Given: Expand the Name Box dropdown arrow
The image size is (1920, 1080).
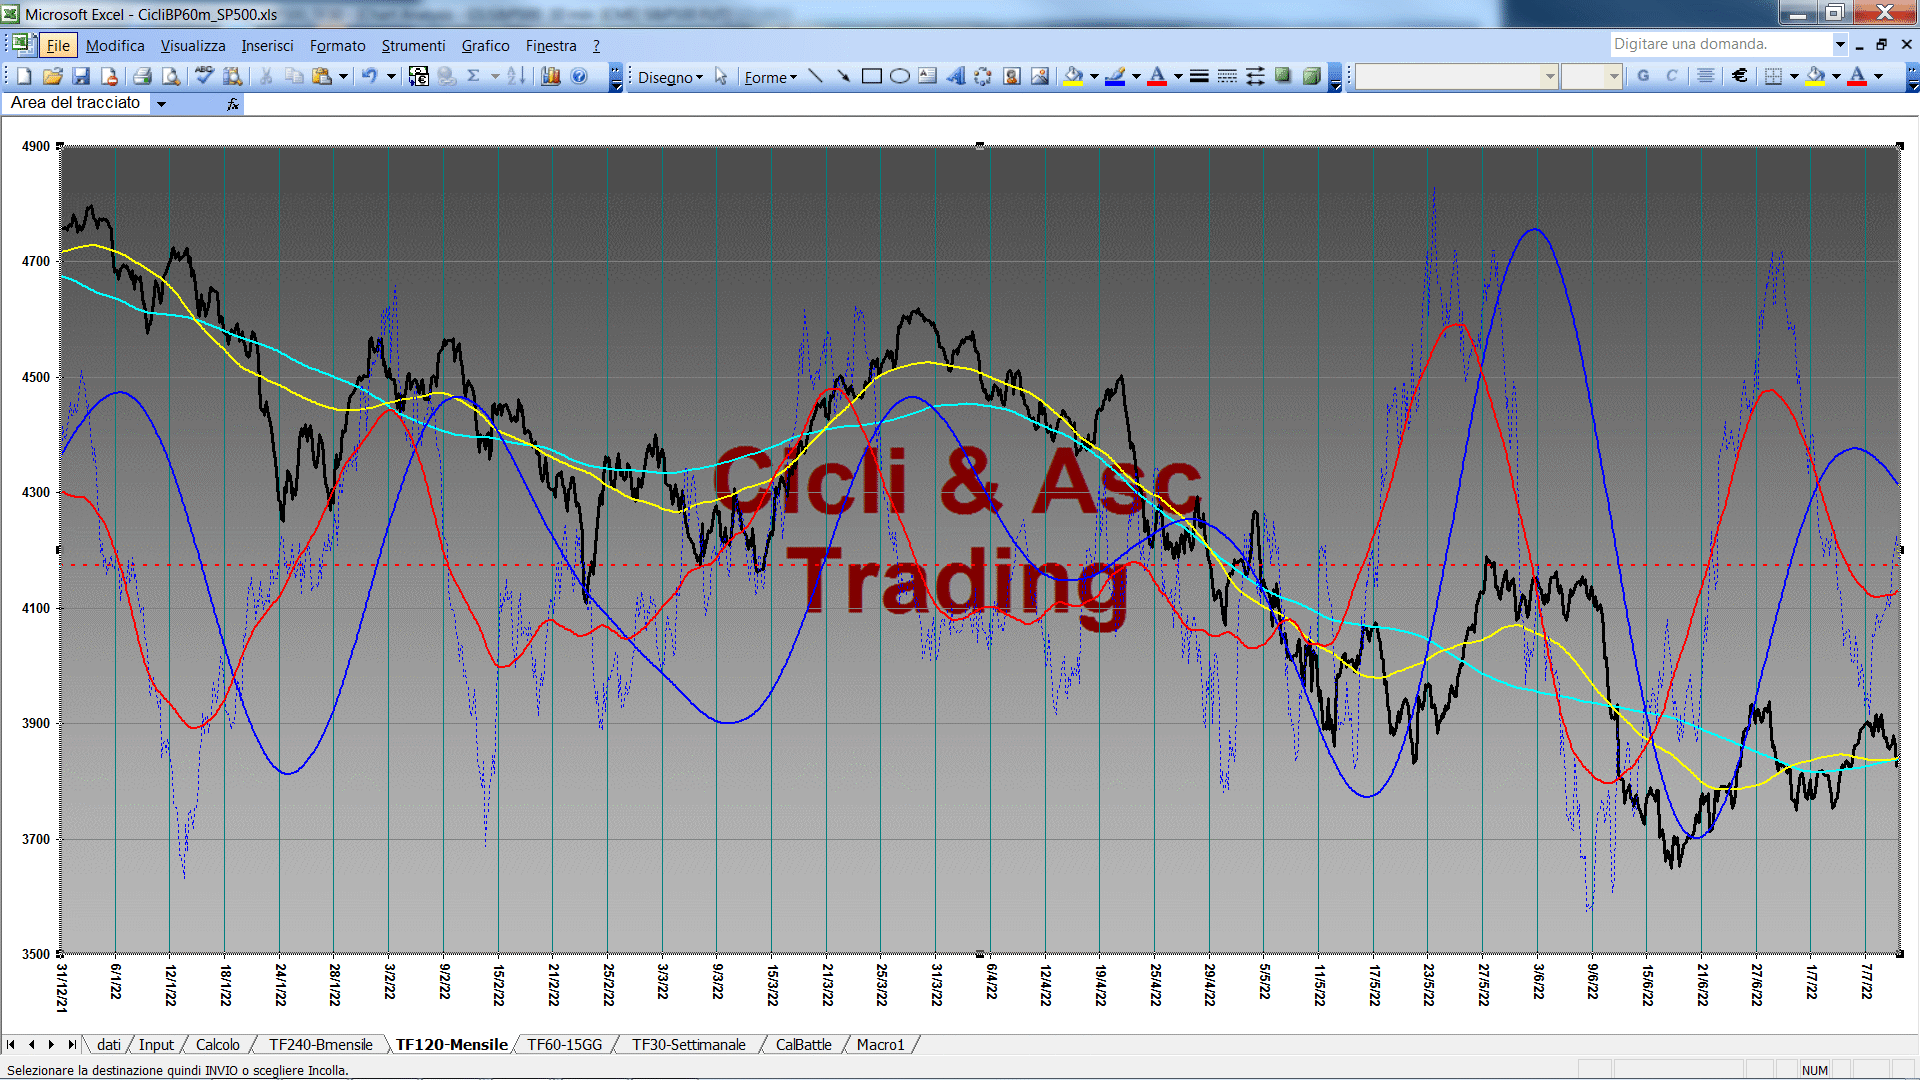Looking at the screenshot, I should pos(161,103).
